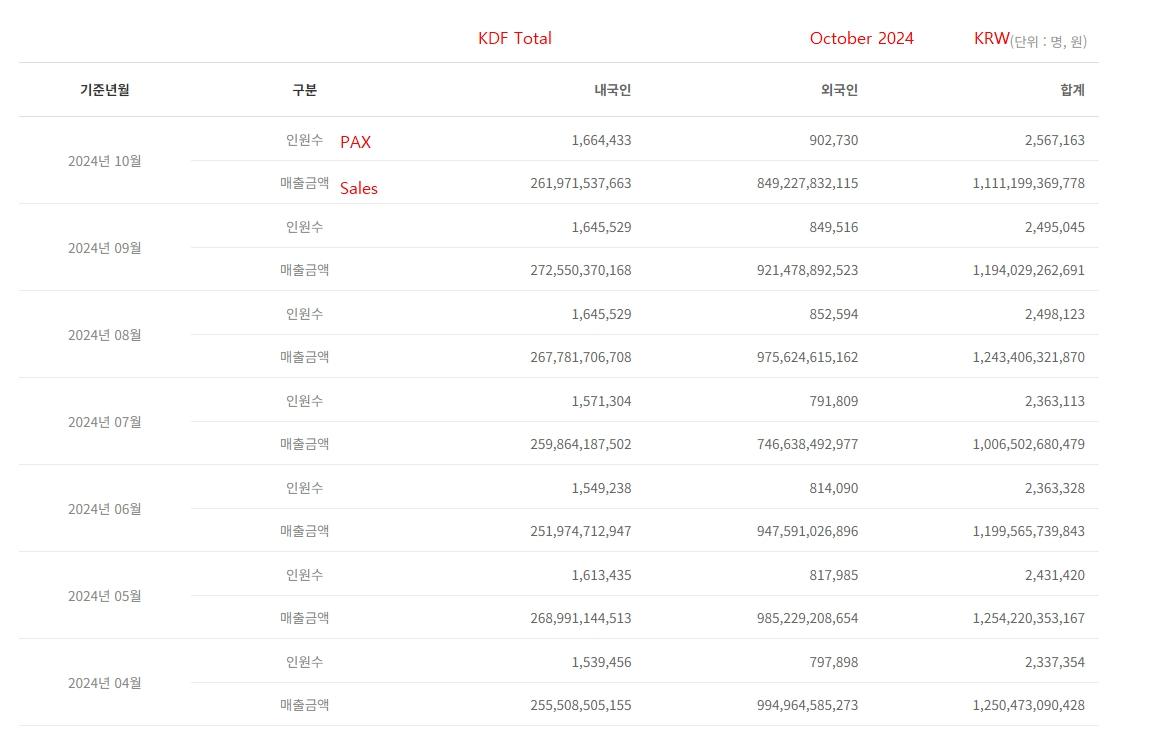Select the 2024년 09월 row label

click(x=104, y=248)
